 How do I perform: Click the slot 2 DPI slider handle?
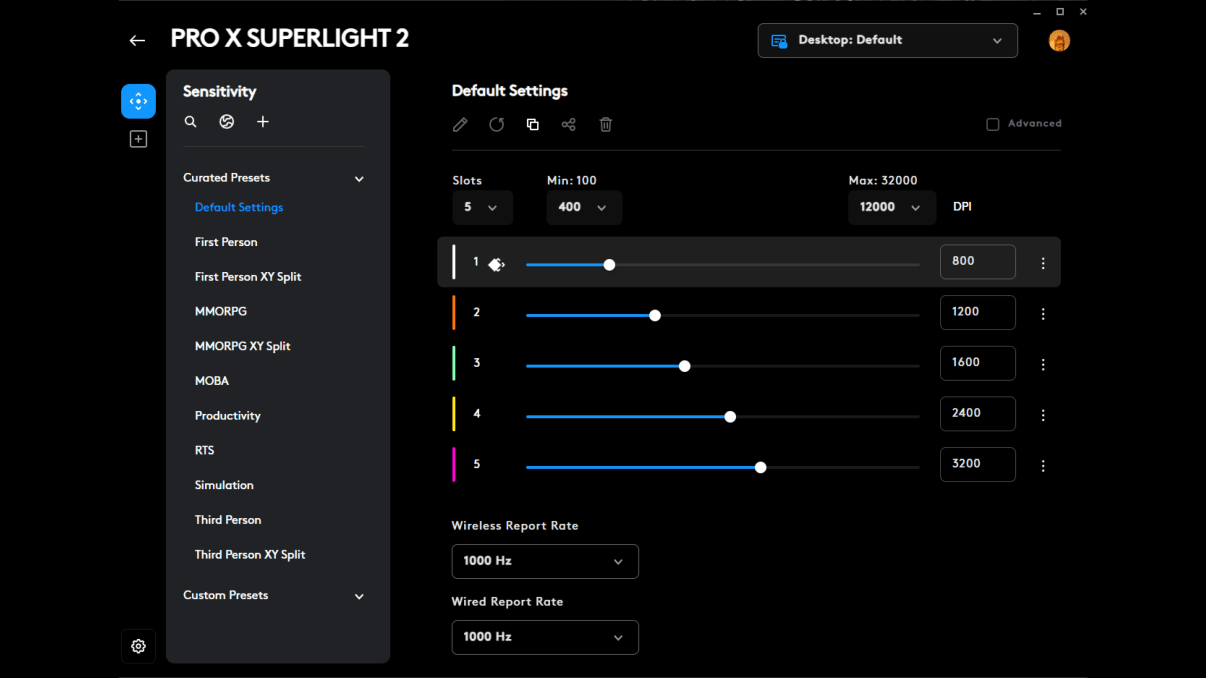[x=655, y=315]
